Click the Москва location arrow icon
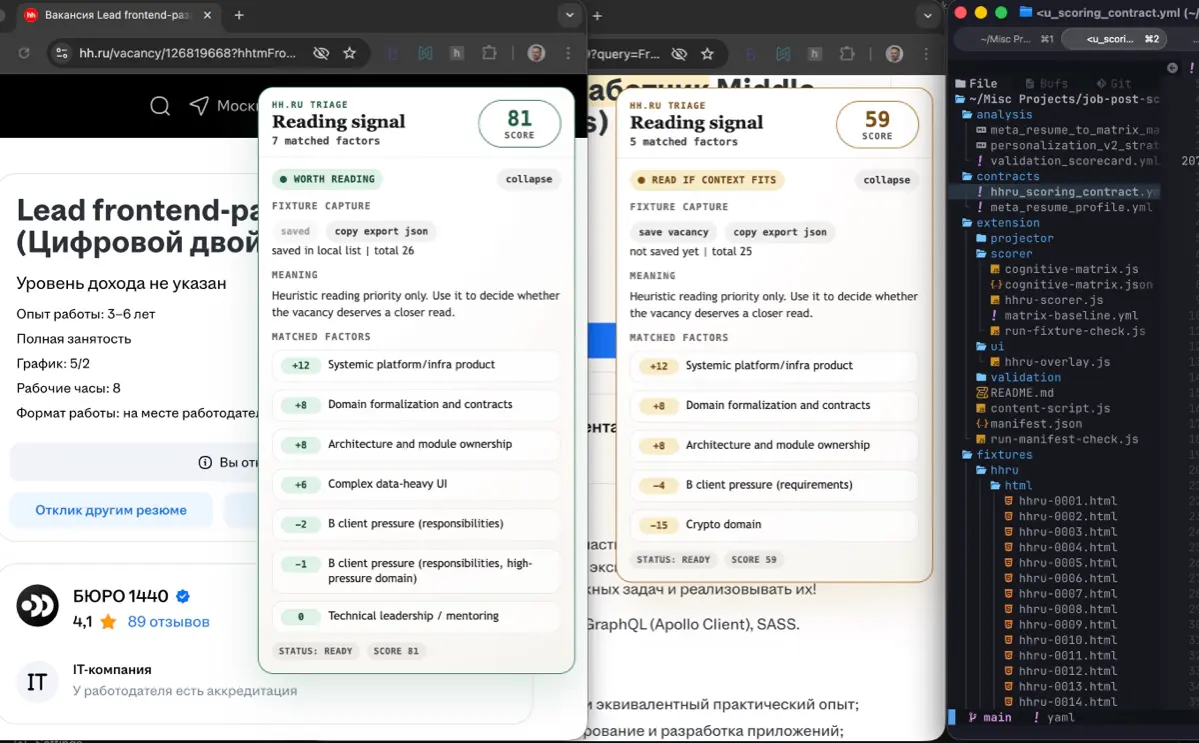The width and height of the screenshot is (1199, 743). pos(199,105)
